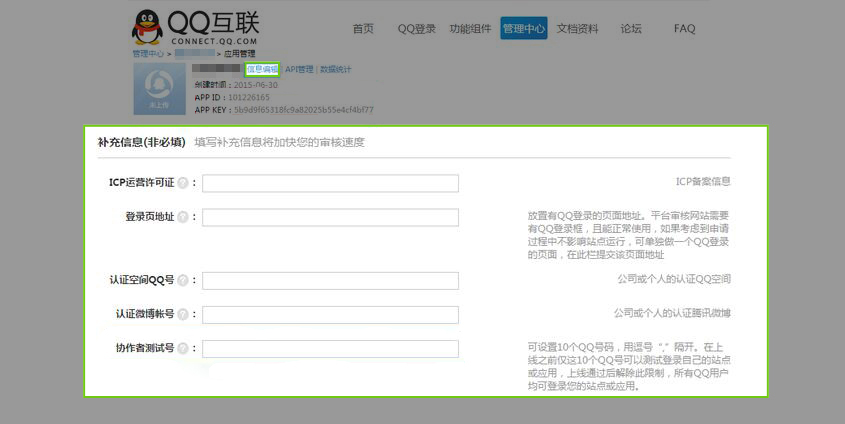This screenshot has height=424, width=845.
Task: Click APP ID value 101226165
Action: click(248, 98)
